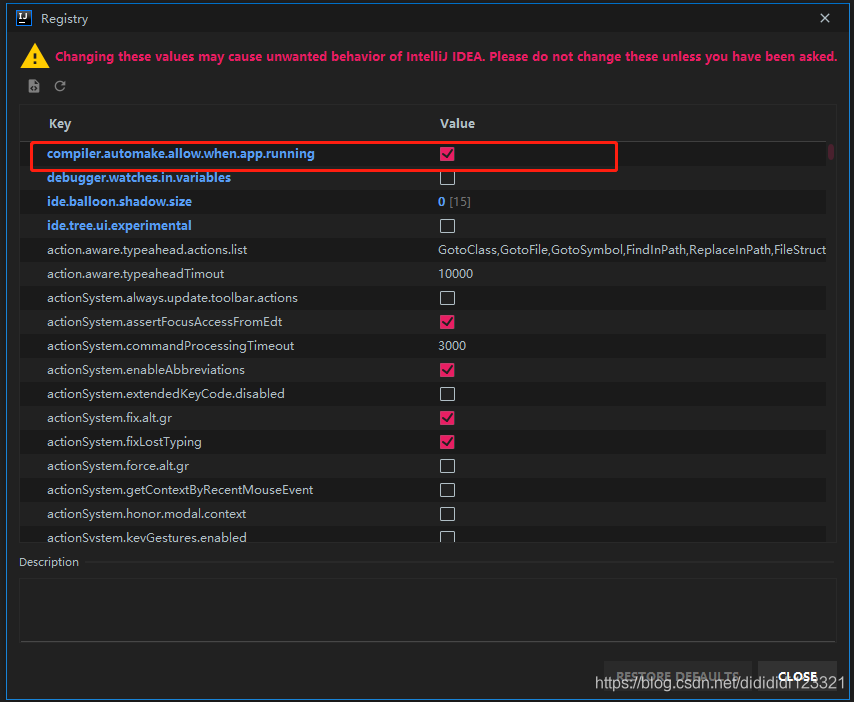Click the value 0 [15] cell
Screen dimensions: 854x702
coord(454,202)
